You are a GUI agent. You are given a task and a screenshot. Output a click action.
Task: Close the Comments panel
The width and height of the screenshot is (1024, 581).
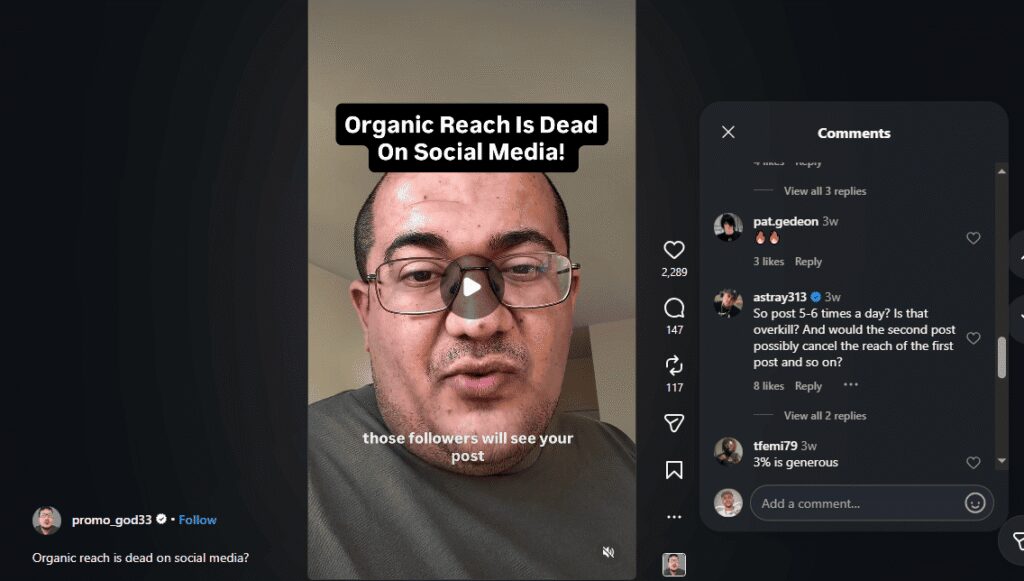point(728,133)
